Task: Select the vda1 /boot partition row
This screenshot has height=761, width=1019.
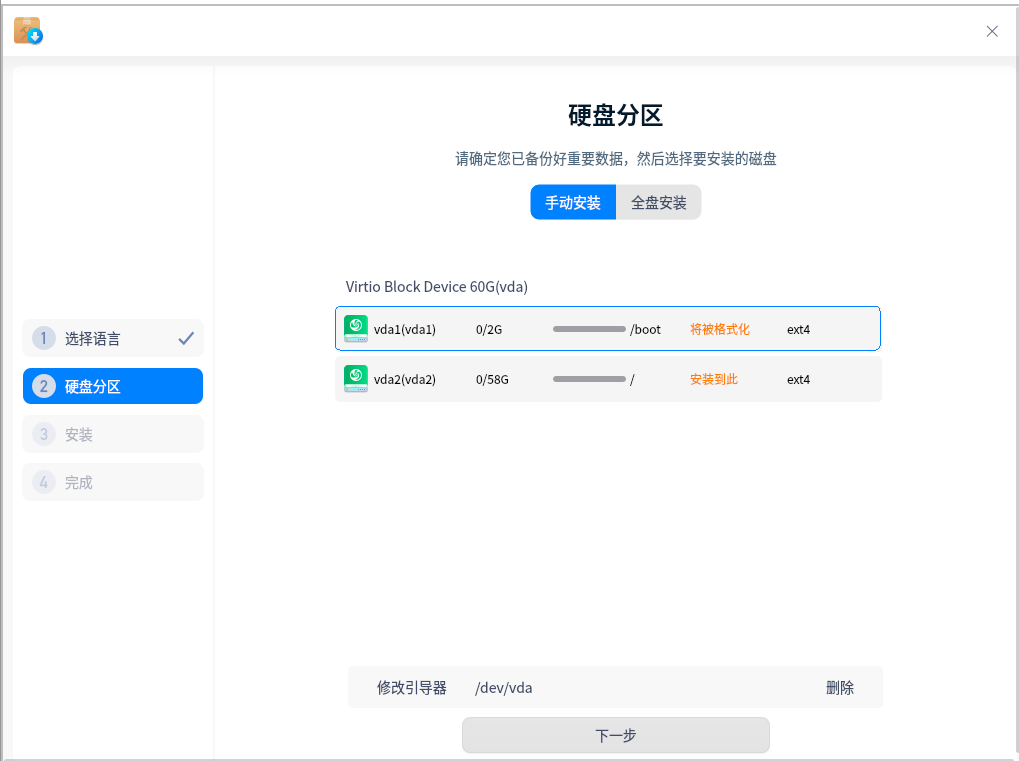Action: [x=607, y=329]
